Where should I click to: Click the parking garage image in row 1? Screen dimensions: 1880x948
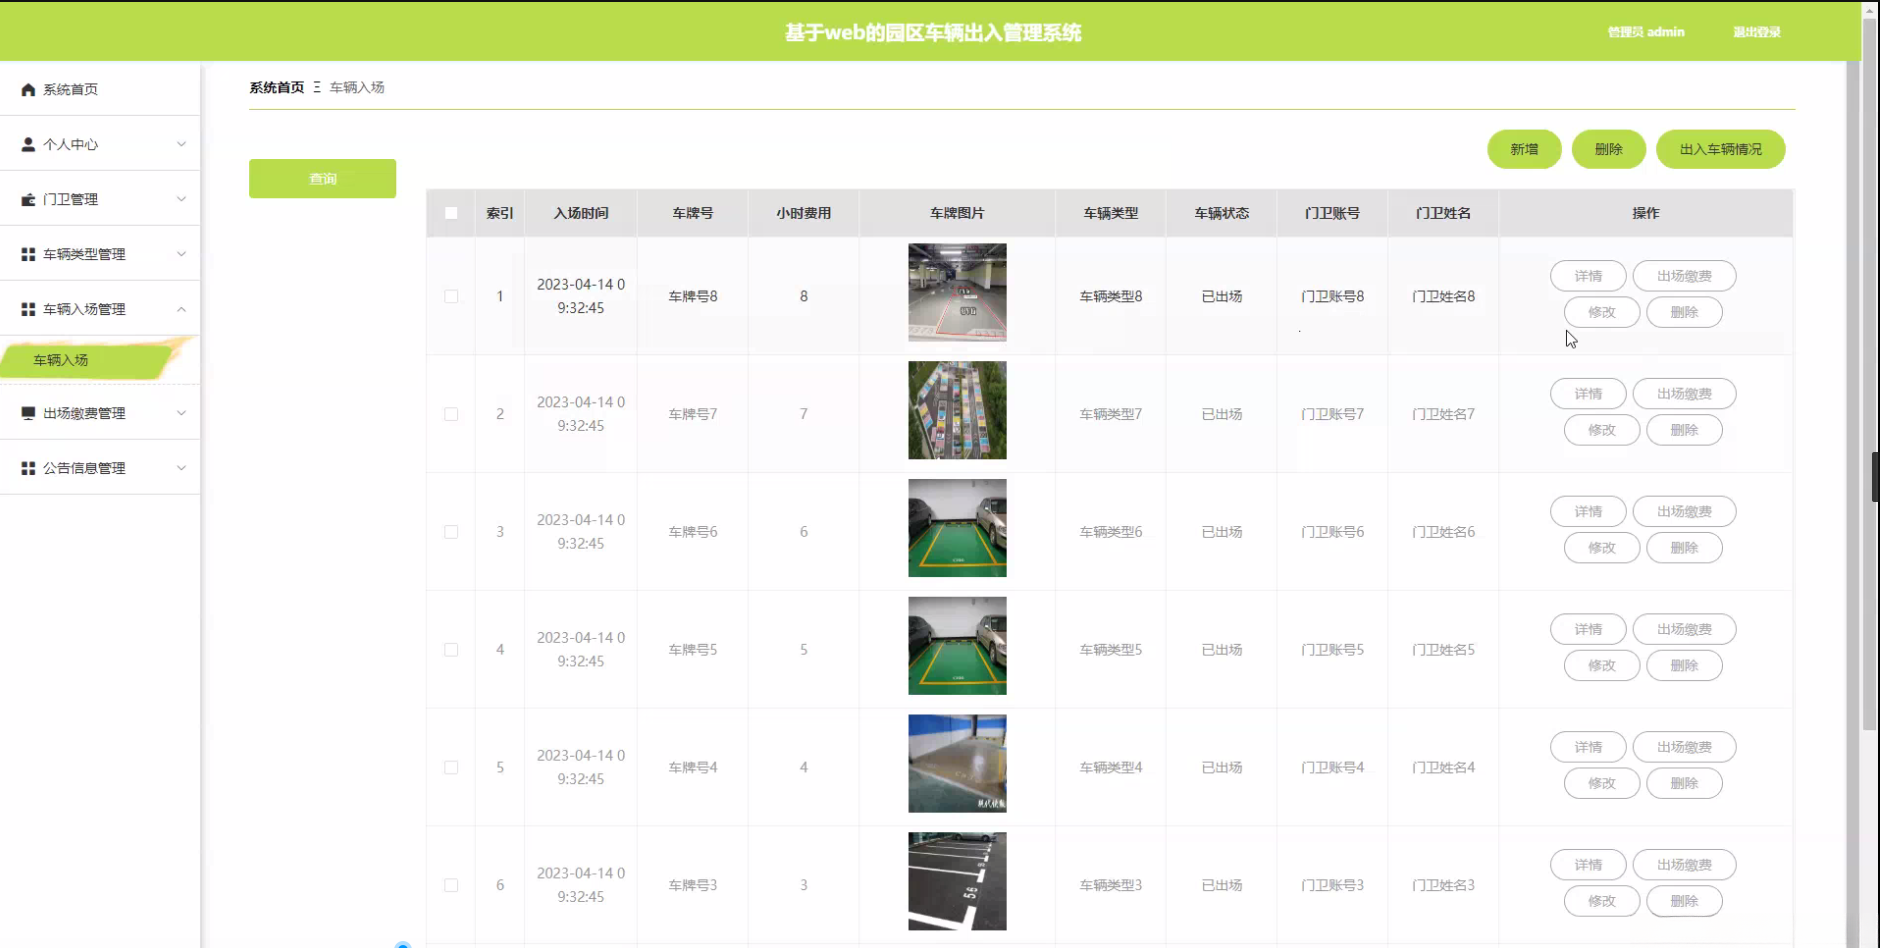click(957, 293)
